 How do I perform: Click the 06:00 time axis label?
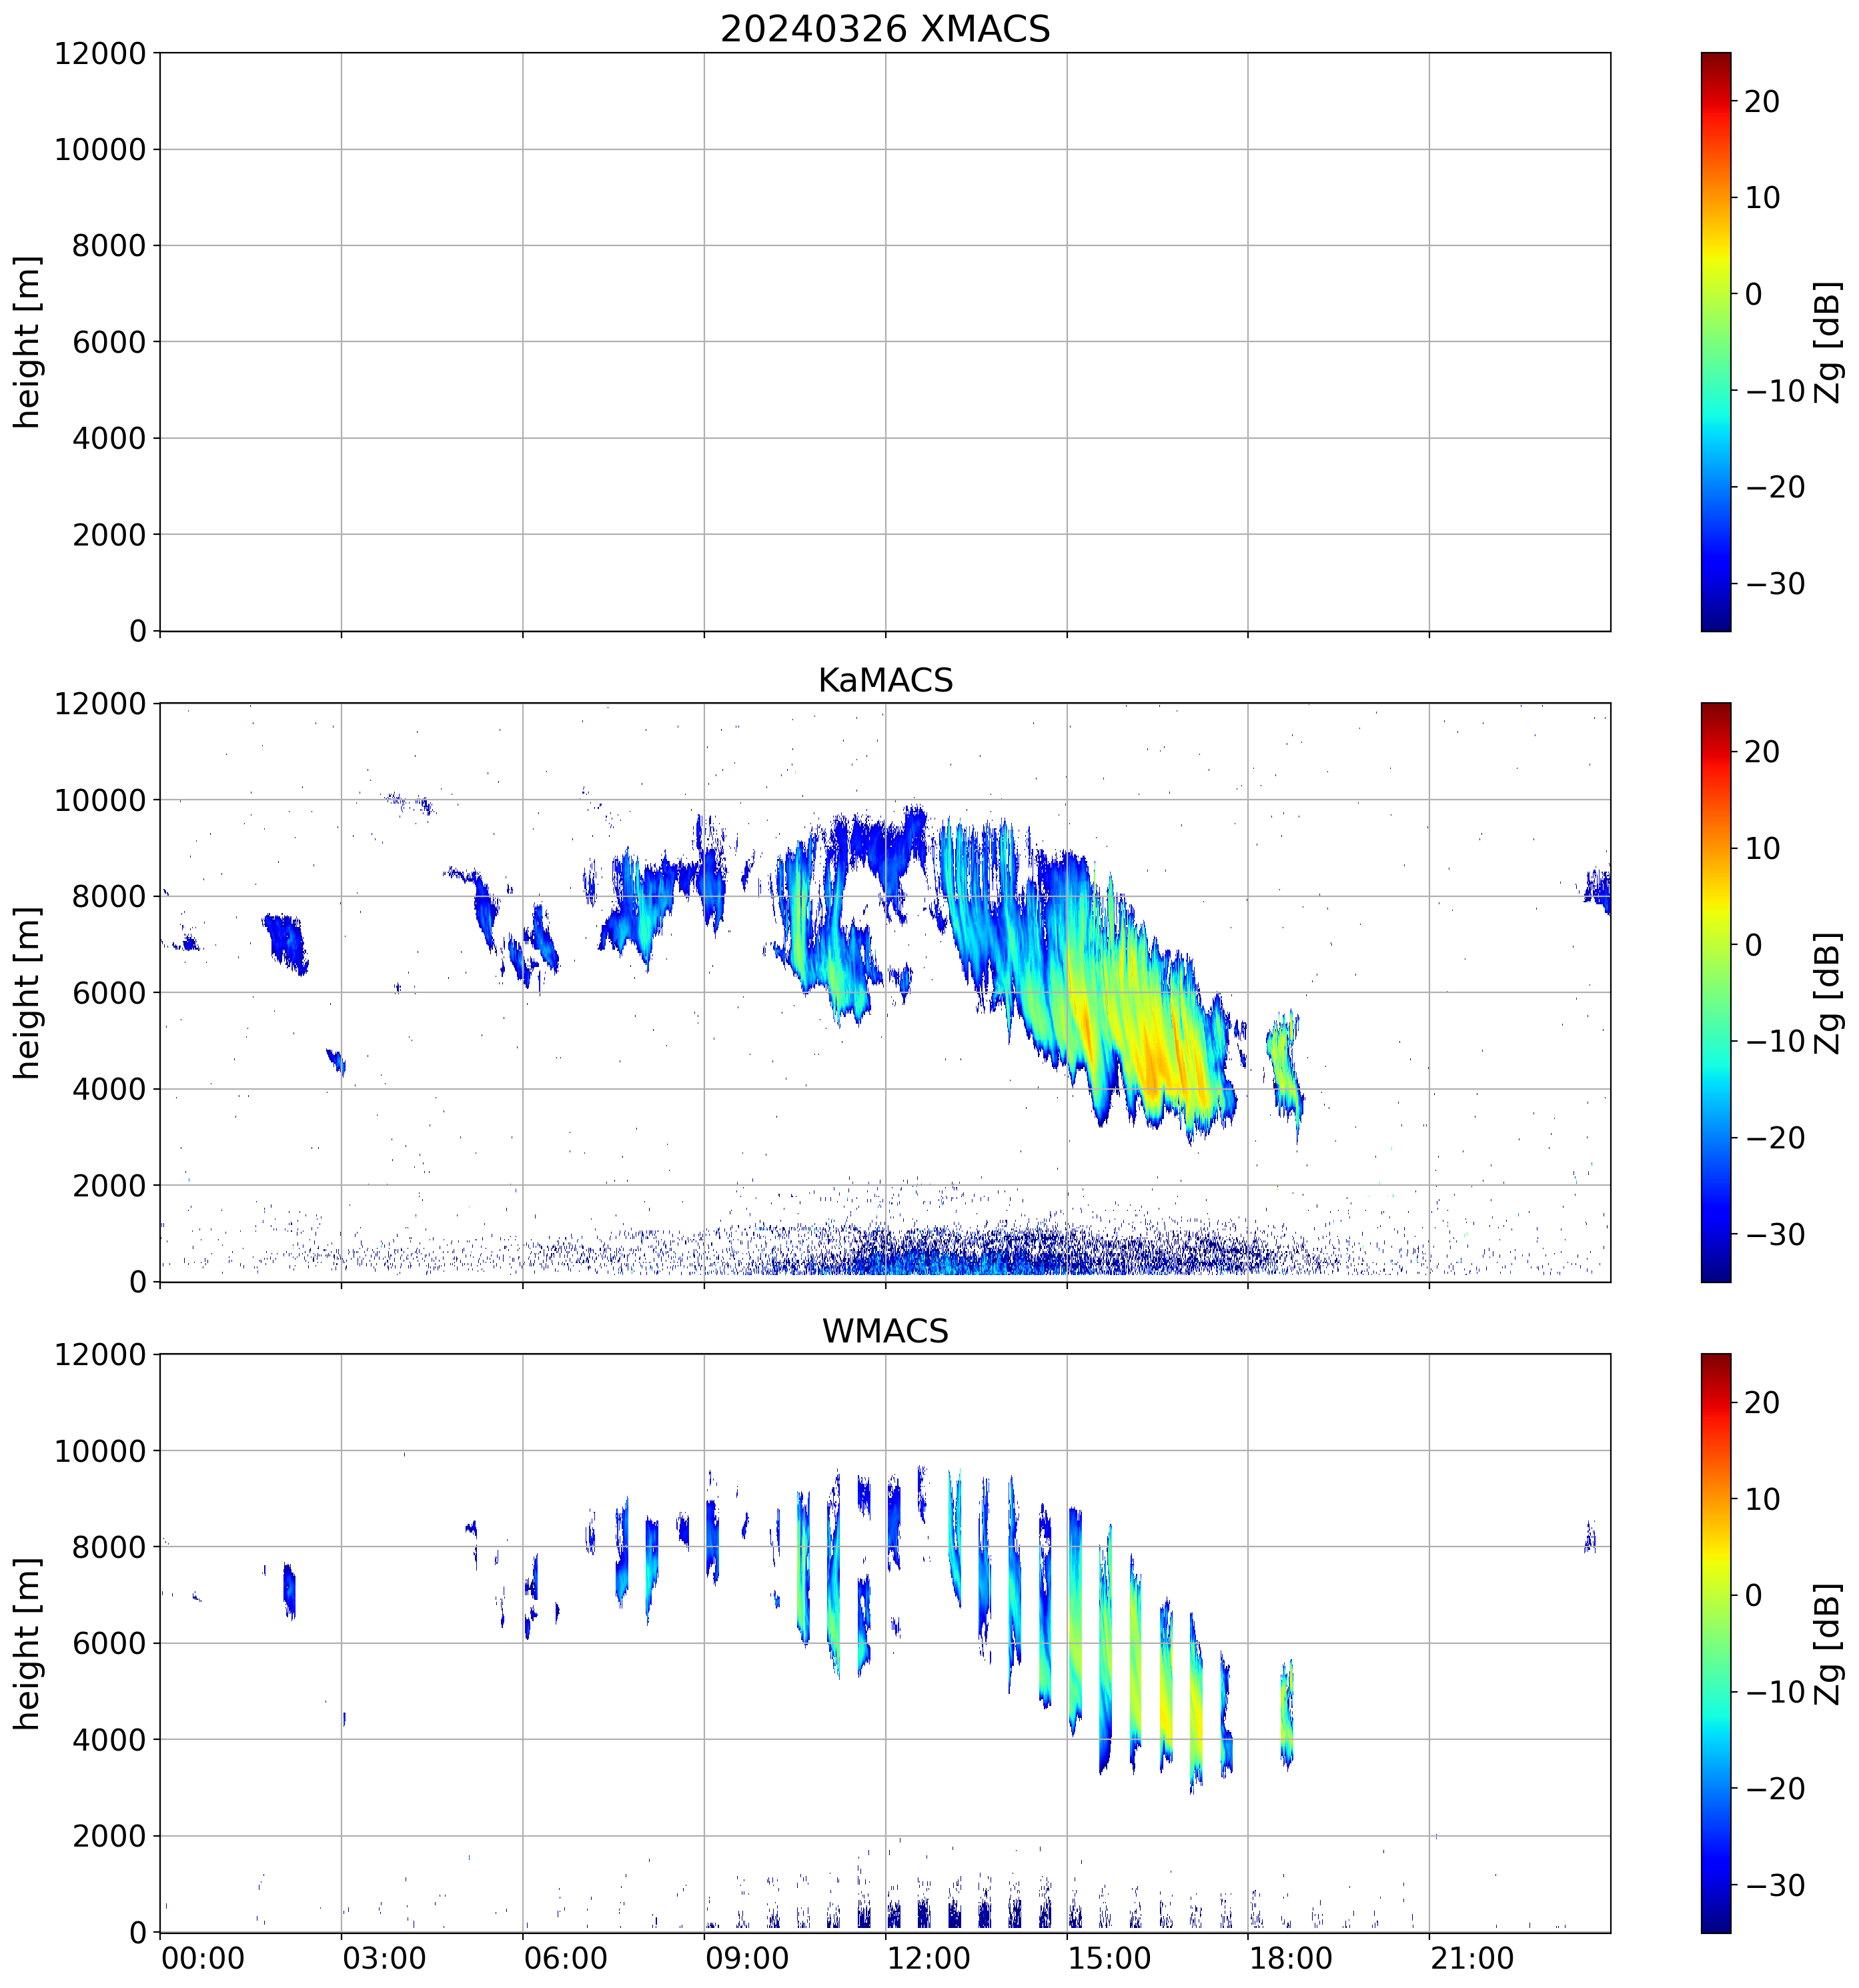[x=566, y=1958]
